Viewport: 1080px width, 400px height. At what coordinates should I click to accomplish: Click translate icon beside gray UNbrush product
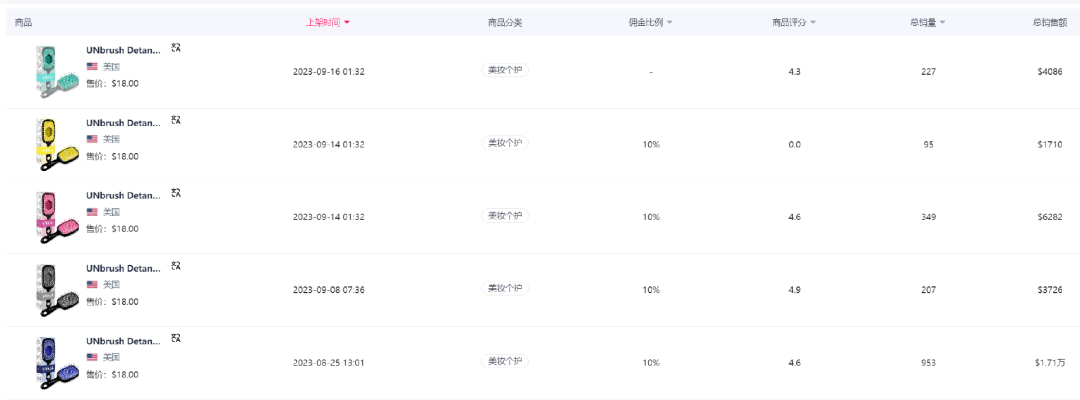[x=176, y=266]
